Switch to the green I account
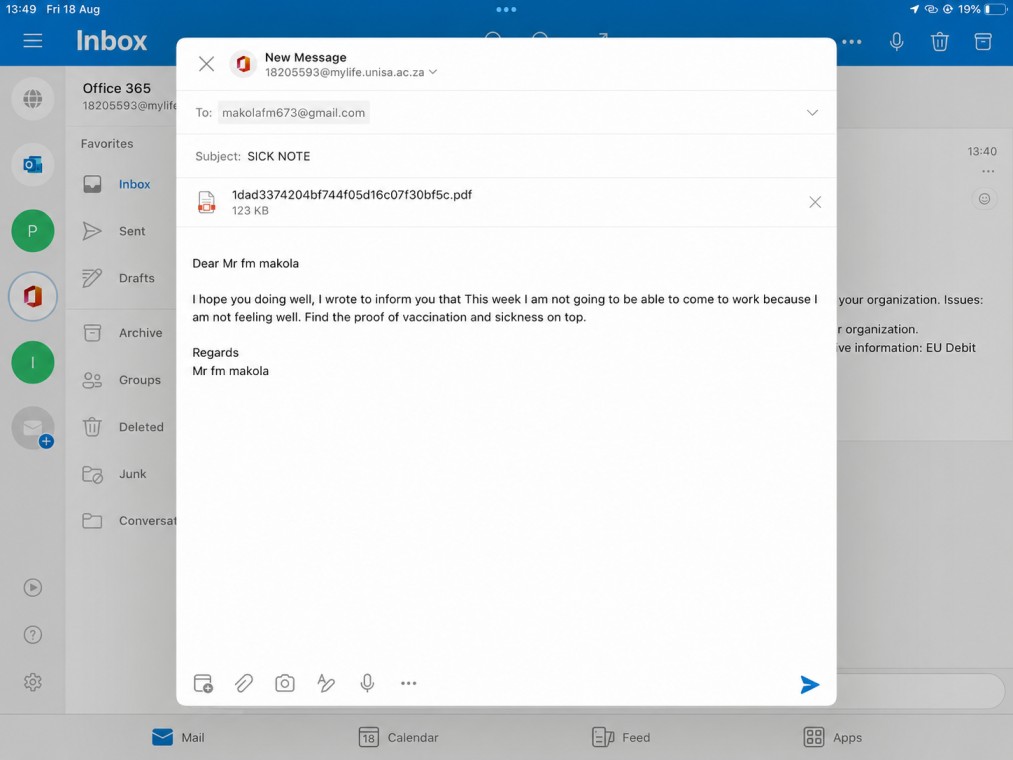The image size is (1013, 760). click(32, 363)
